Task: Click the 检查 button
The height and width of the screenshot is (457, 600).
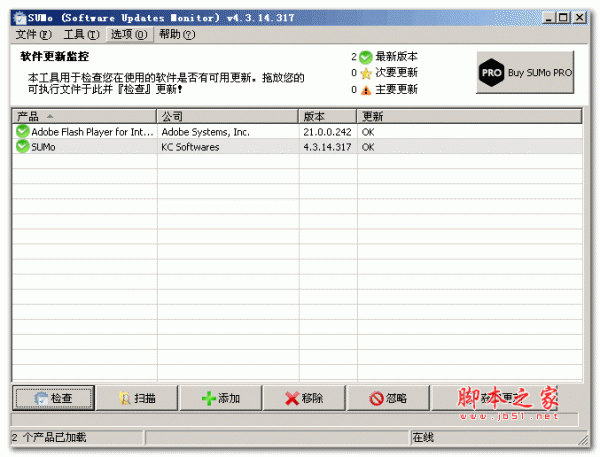Action: tap(54, 398)
